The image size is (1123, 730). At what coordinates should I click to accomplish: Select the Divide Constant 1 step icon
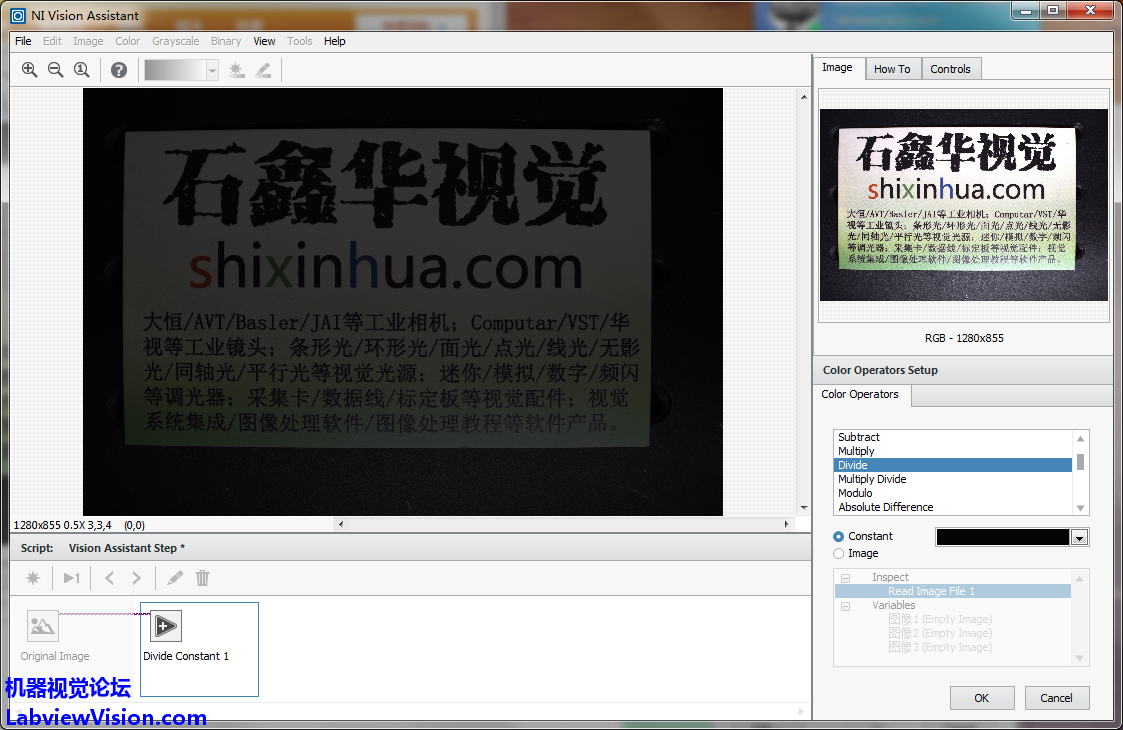(x=165, y=626)
